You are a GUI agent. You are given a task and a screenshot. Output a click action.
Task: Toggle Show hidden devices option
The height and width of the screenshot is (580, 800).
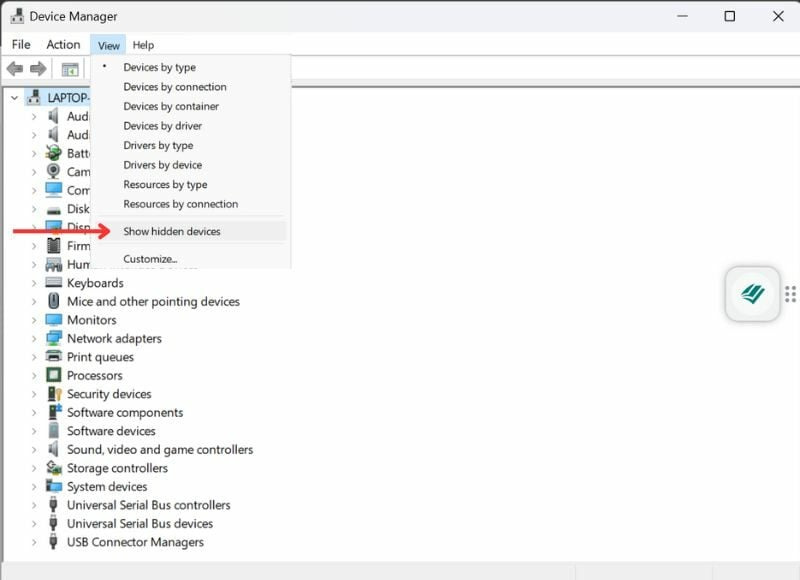tap(172, 231)
